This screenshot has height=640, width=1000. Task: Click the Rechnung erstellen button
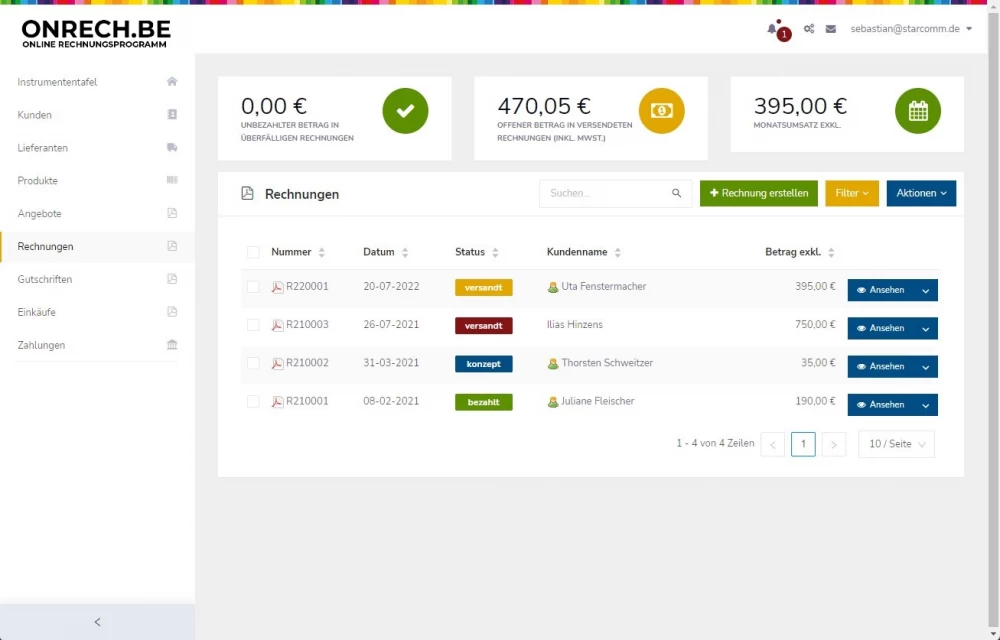click(759, 194)
